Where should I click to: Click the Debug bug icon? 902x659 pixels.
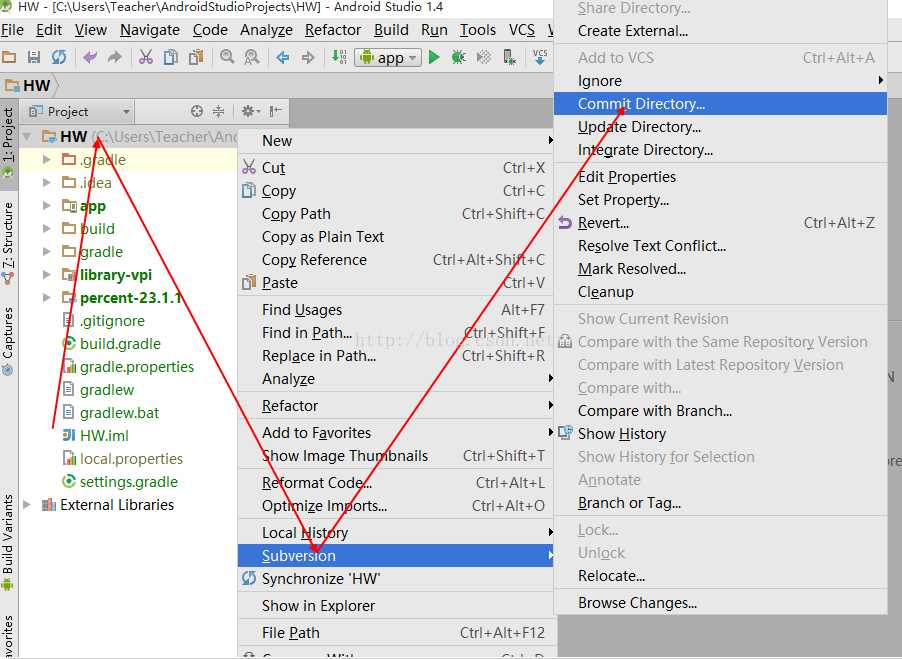458,57
